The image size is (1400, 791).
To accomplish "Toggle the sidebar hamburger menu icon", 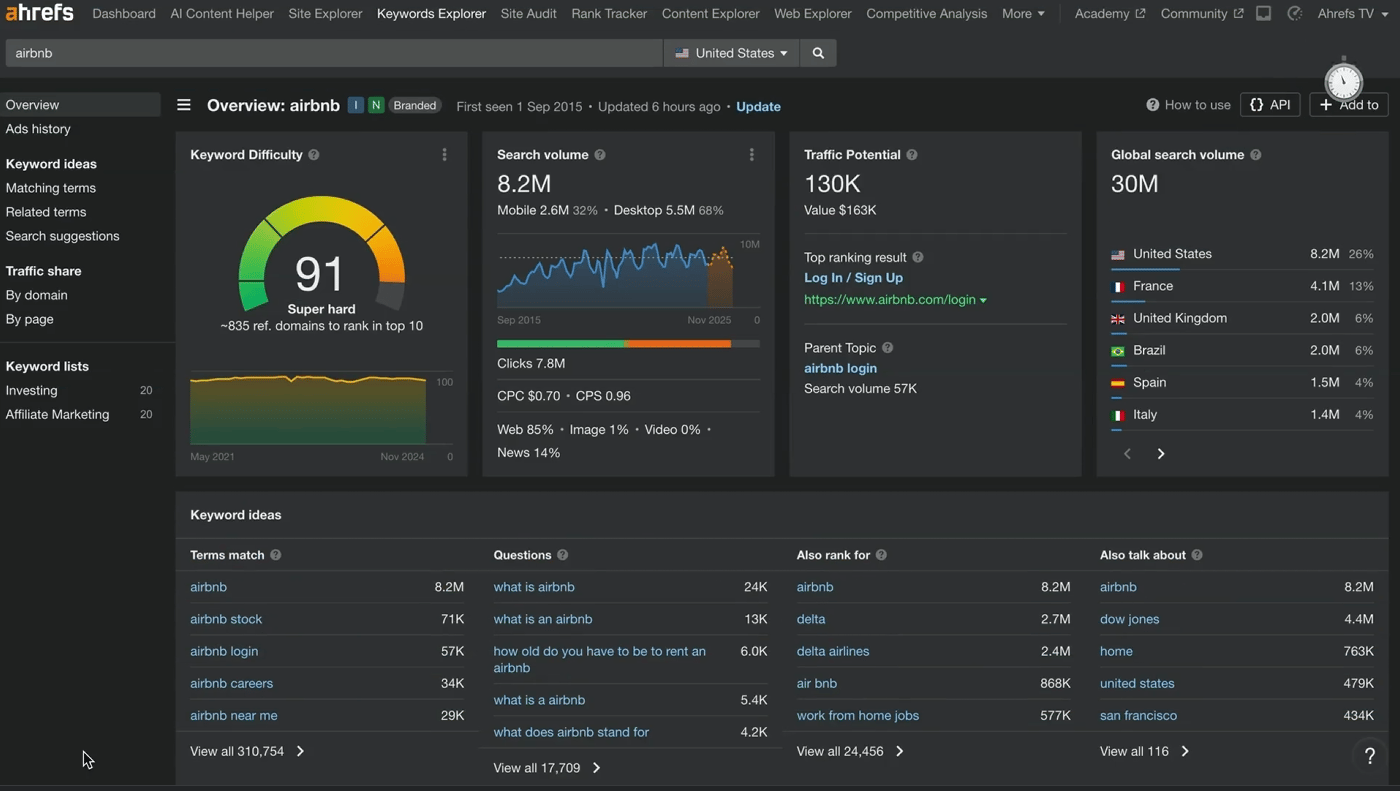I will pyautogui.click(x=184, y=105).
